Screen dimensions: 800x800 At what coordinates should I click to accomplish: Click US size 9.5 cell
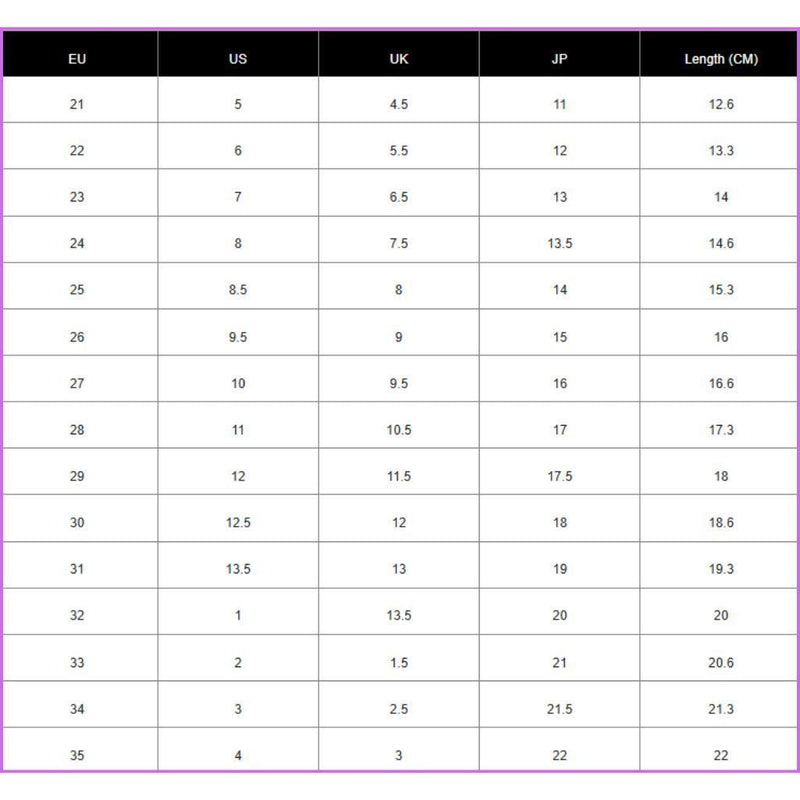[238, 337]
